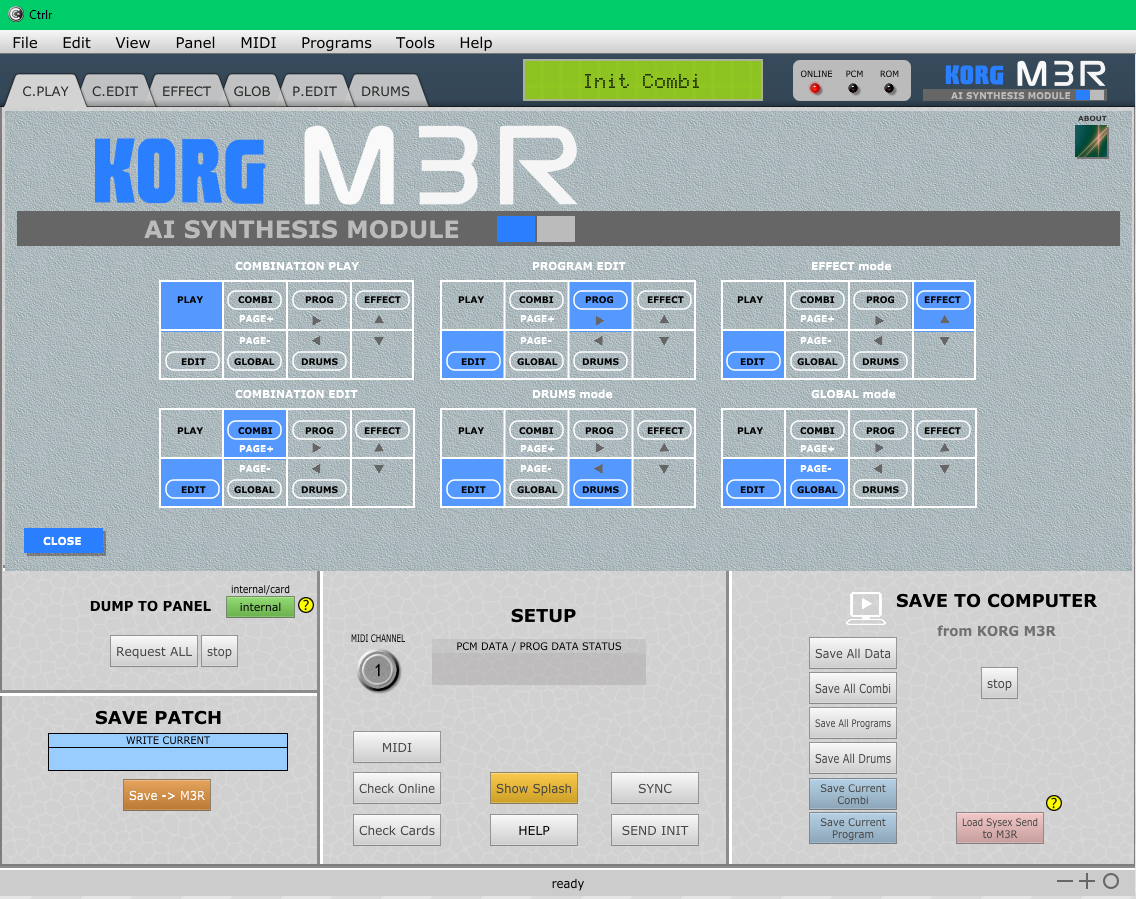Screen dimensions: 1136x899
Task: Open the Panel menu
Action: (x=195, y=43)
